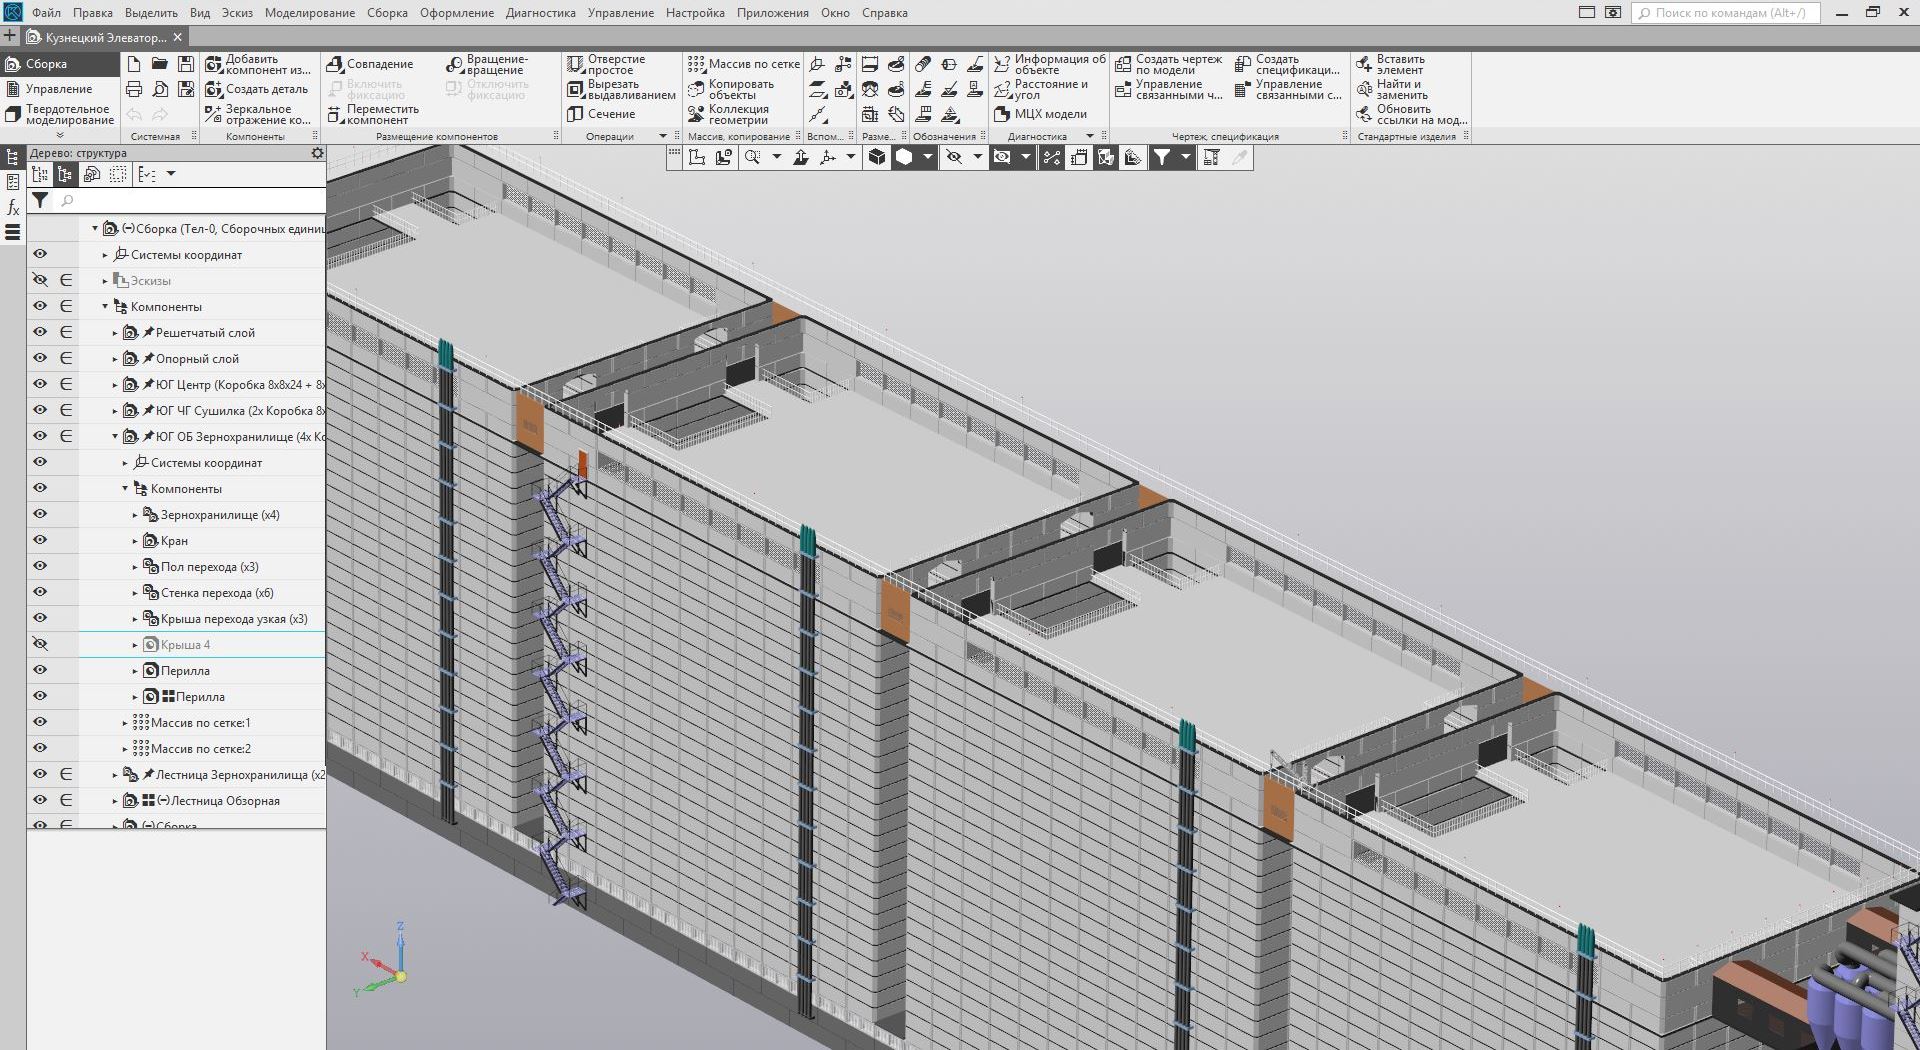Expand the toolbar sets chevron below Твердотельное моделирование
The image size is (1920, 1050).
pyautogui.click(x=60, y=135)
